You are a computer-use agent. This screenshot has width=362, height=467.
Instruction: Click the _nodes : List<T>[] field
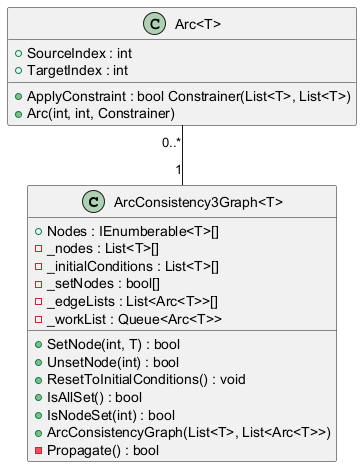pos(103,249)
